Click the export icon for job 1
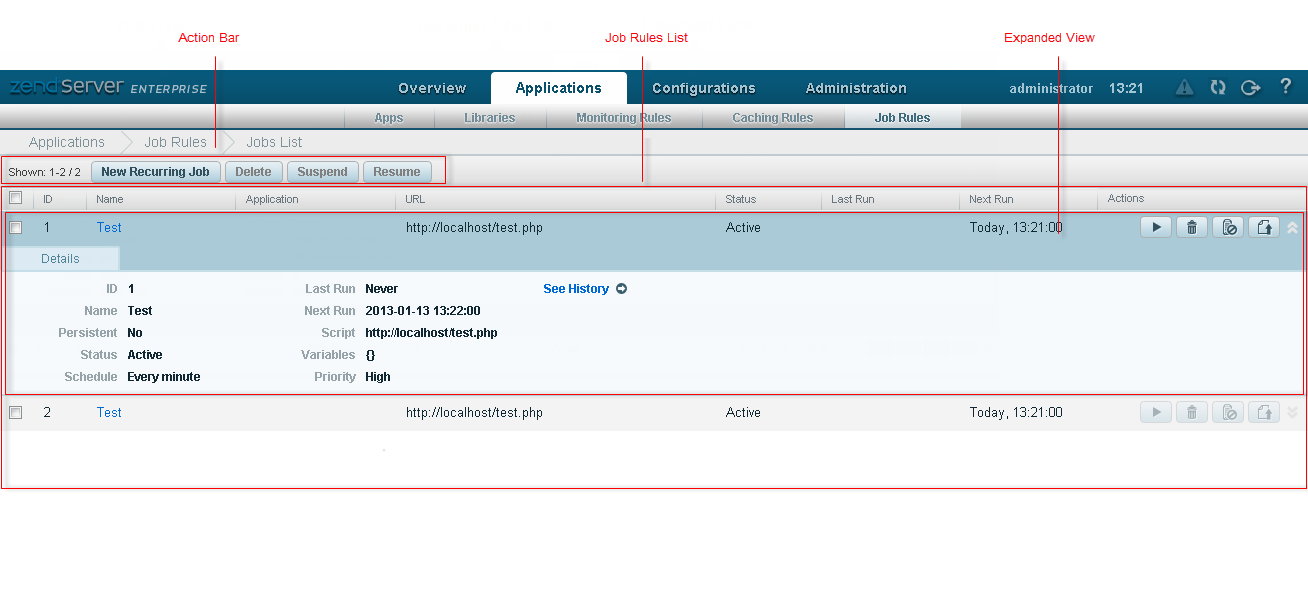This screenshot has width=1308, height=607. [1264, 228]
